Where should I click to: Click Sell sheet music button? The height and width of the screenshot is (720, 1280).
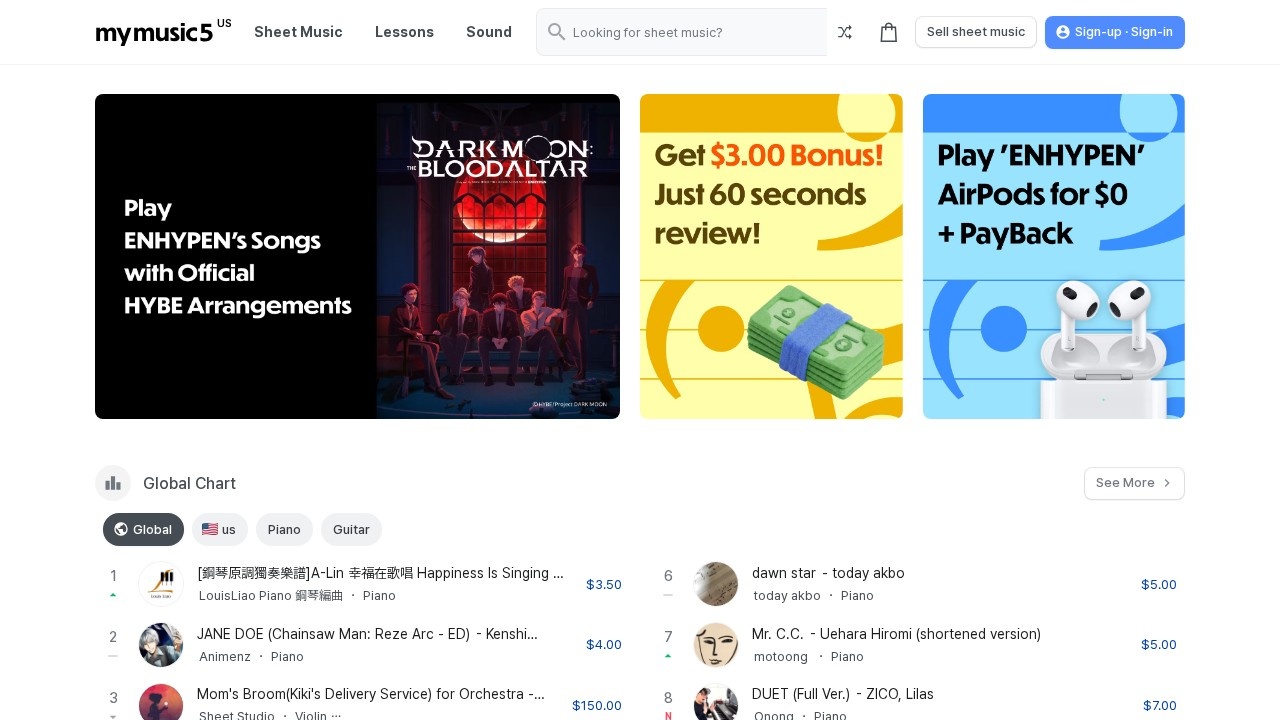(975, 32)
